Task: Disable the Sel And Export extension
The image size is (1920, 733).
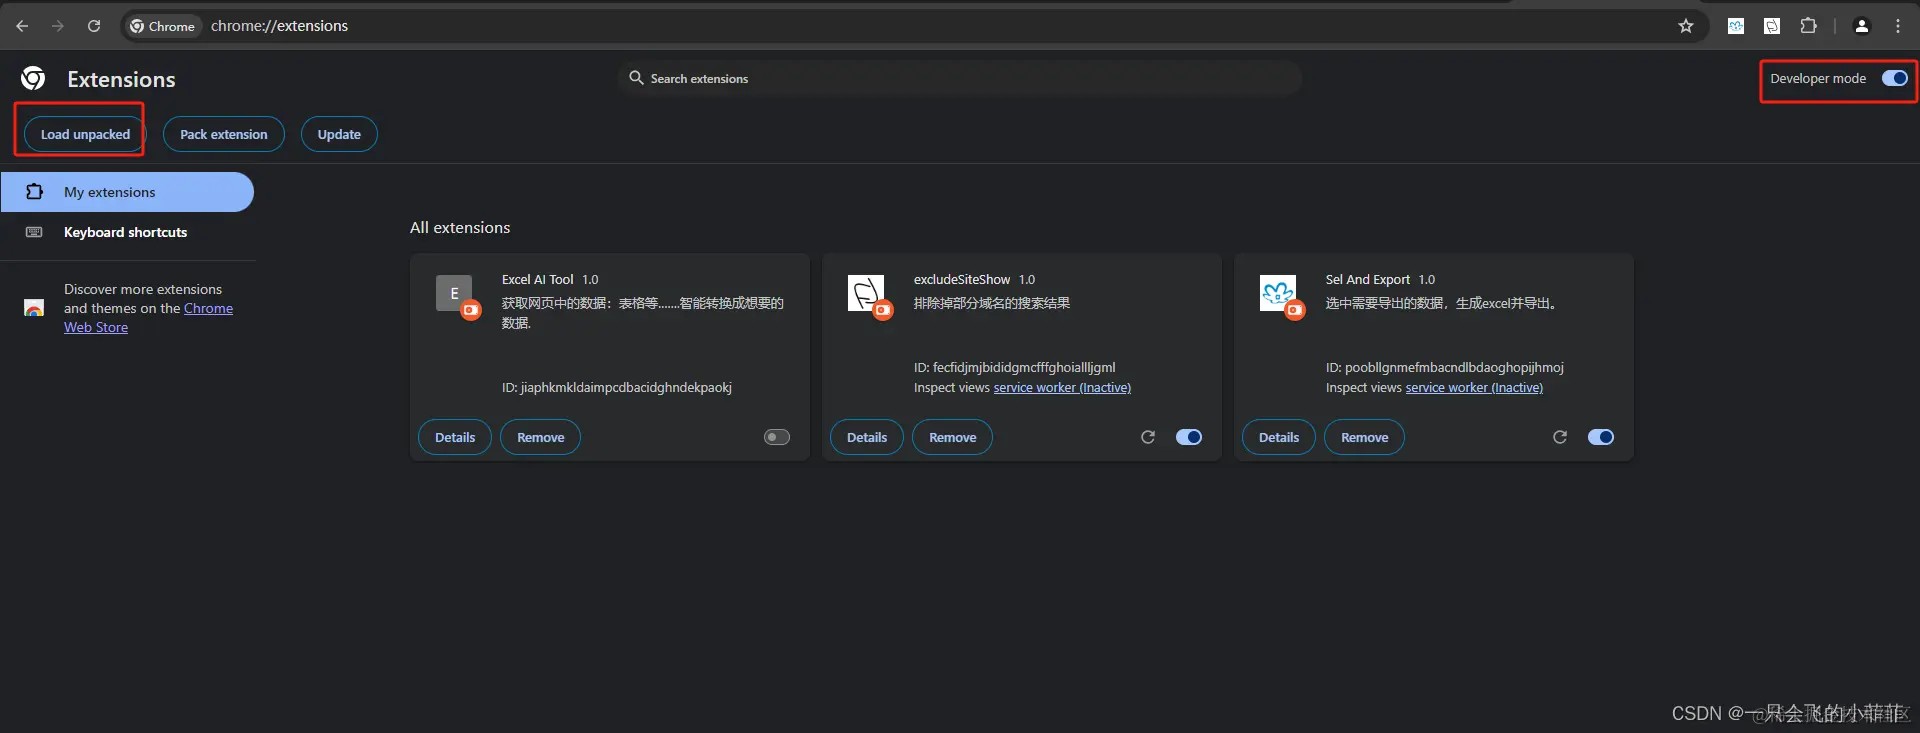Action: point(1601,437)
